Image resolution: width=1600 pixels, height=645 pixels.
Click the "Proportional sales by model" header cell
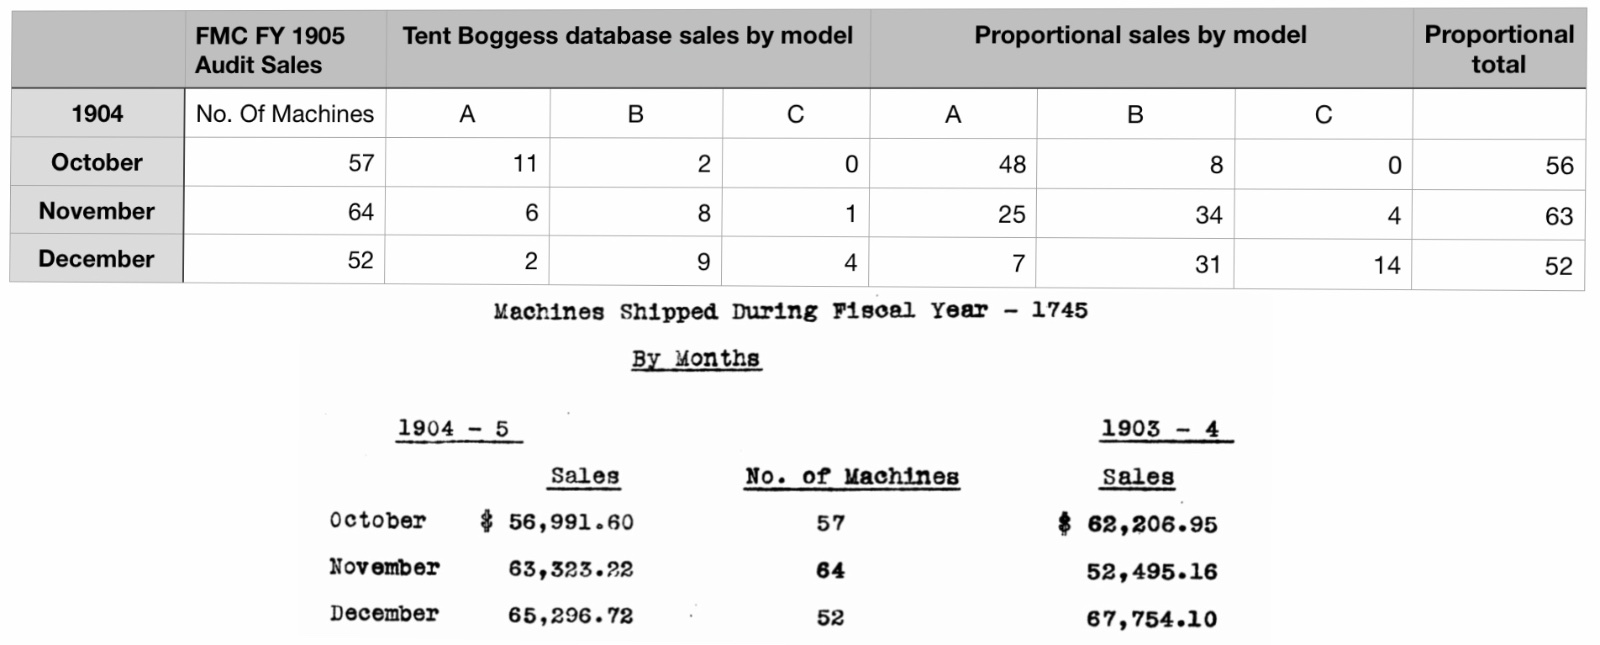1140,36
